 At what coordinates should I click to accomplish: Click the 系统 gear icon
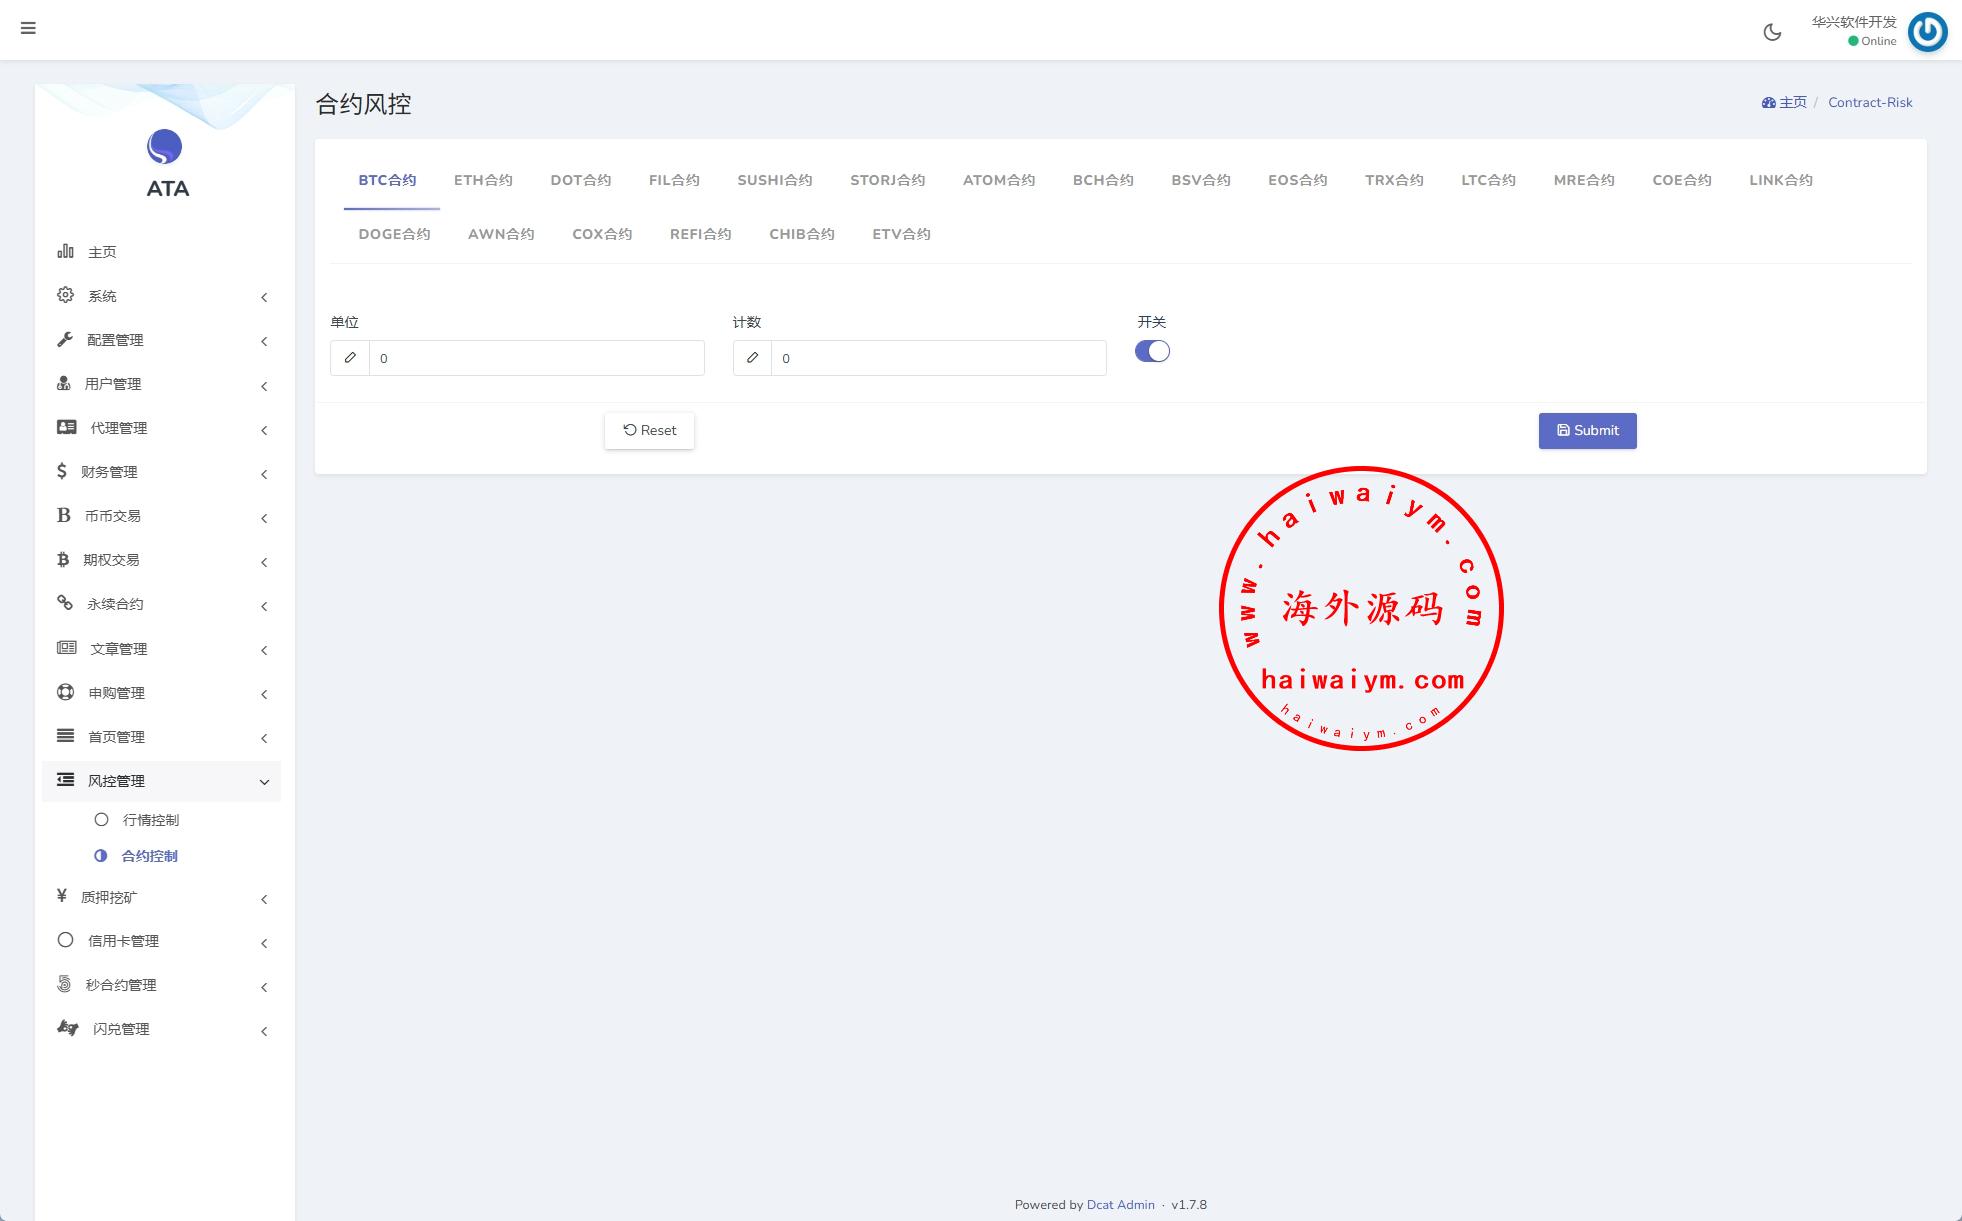pos(65,295)
